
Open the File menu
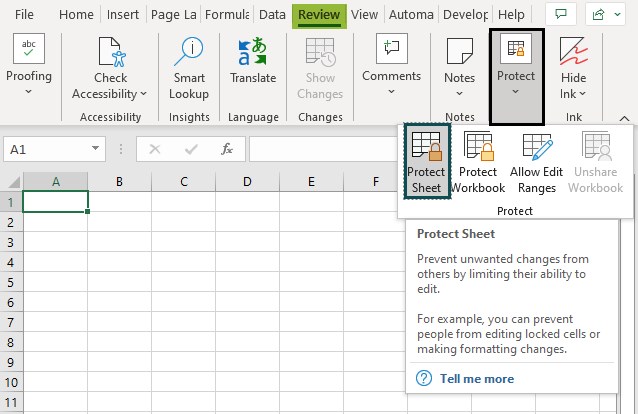coord(24,15)
